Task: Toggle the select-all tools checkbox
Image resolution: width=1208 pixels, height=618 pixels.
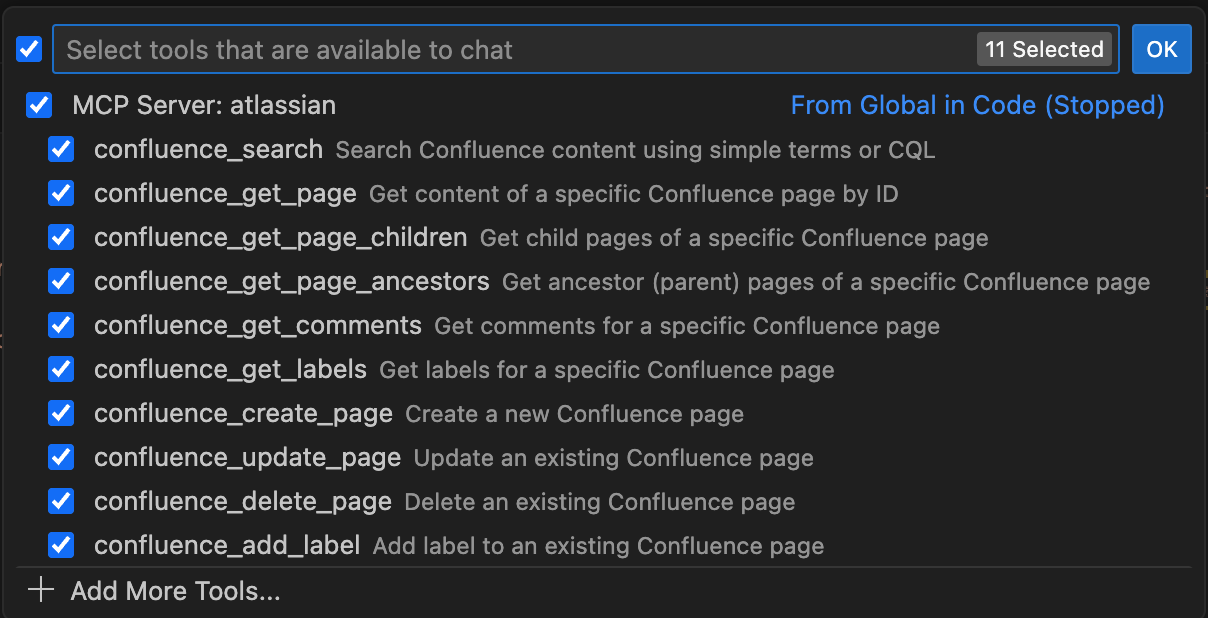Action: [x=29, y=49]
